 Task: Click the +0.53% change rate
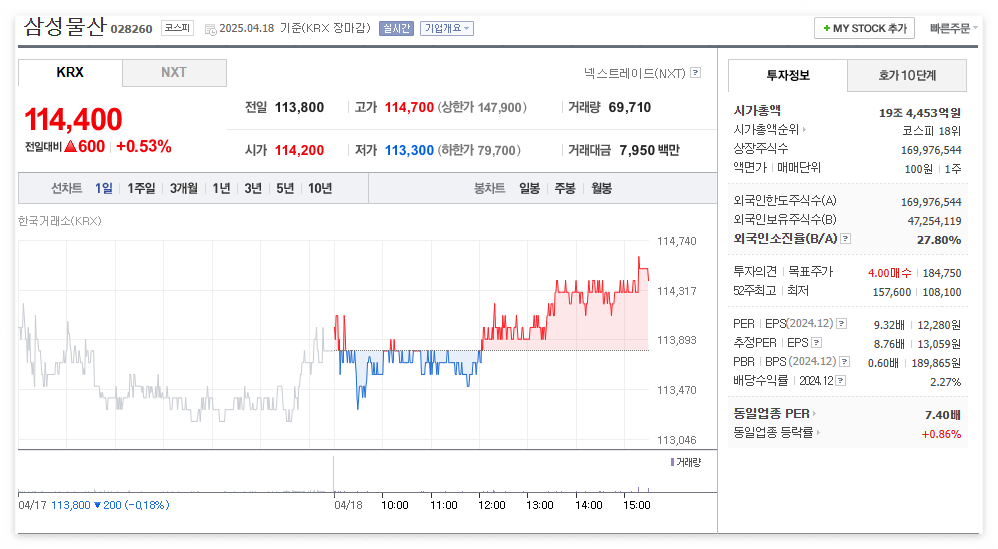point(144,146)
